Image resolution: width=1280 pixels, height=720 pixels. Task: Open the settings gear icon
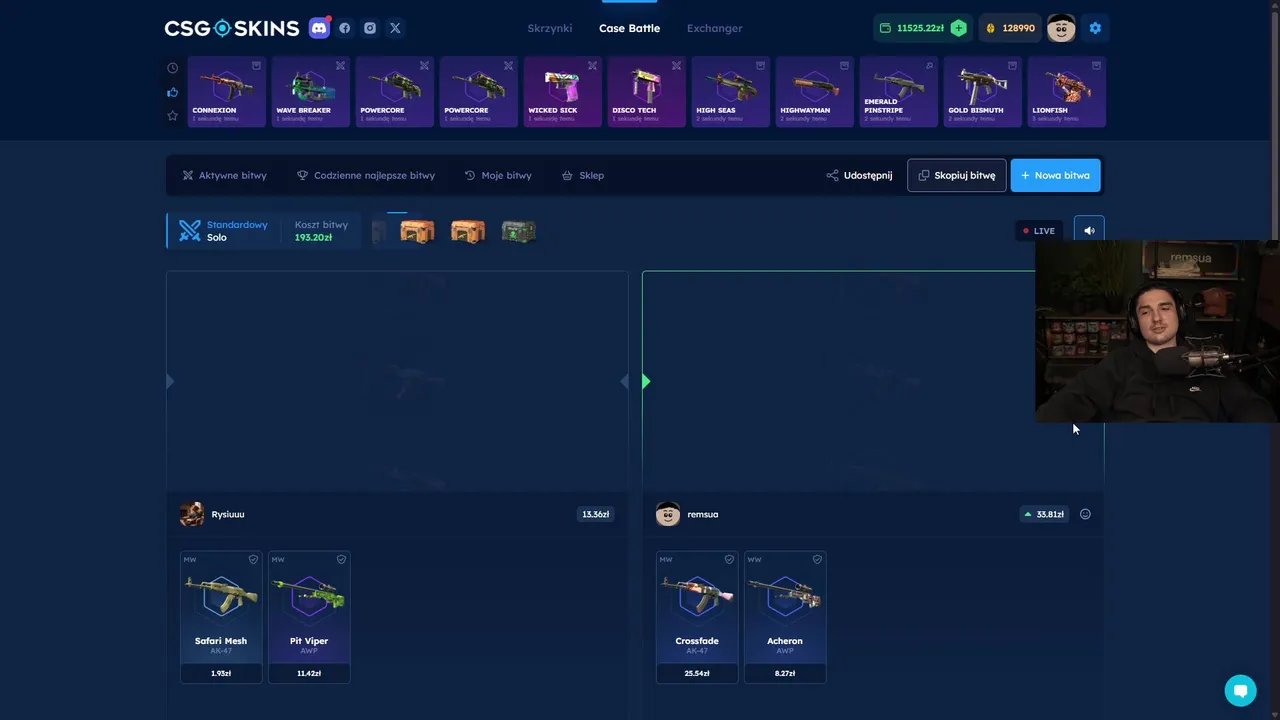coord(1095,28)
